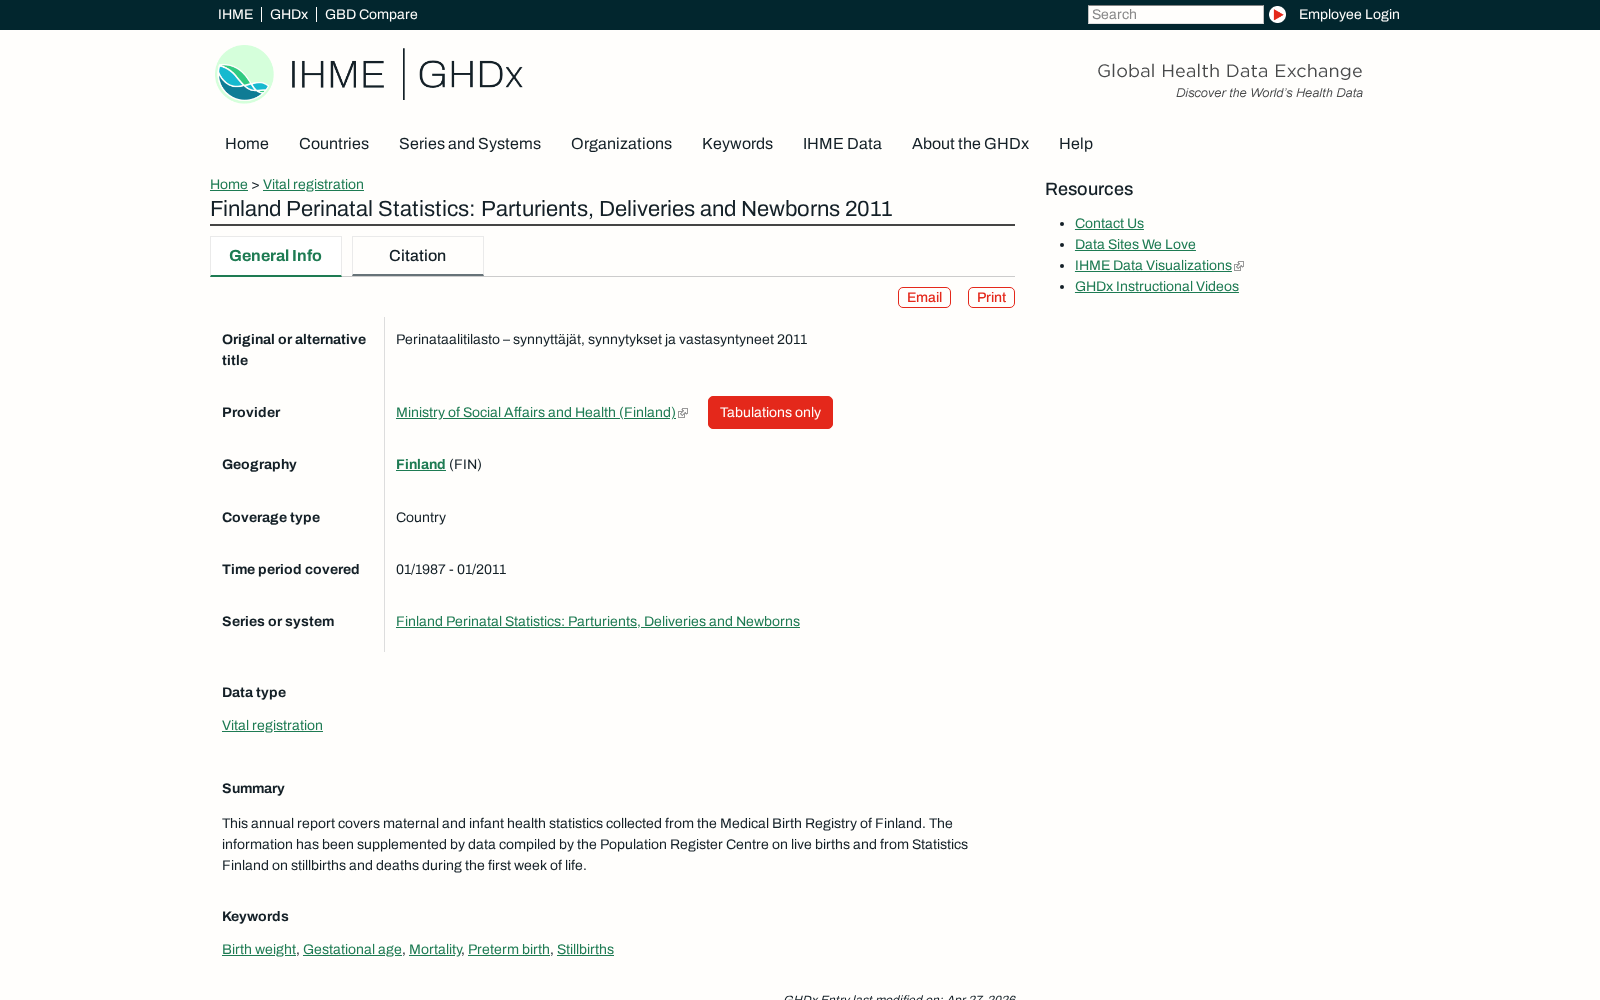The image size is (1600, 1000).
Task: Open the Stillbirths keyword link
Action: (585, 950)
